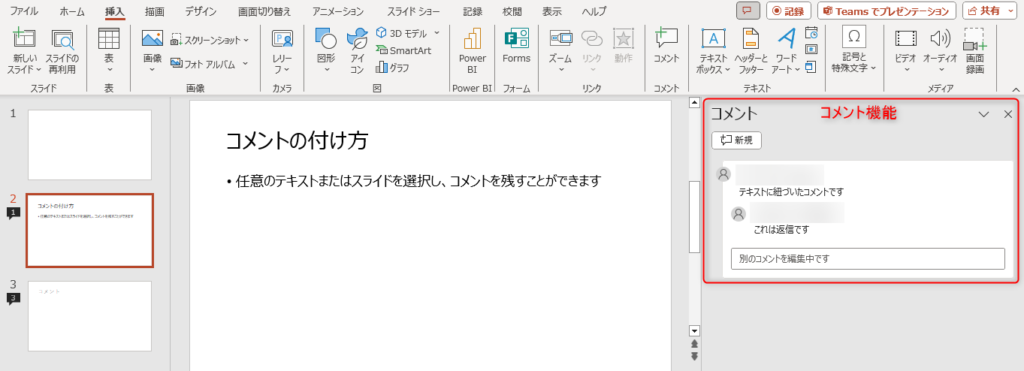Open the アニメーション tab

(x=338, y=11)
